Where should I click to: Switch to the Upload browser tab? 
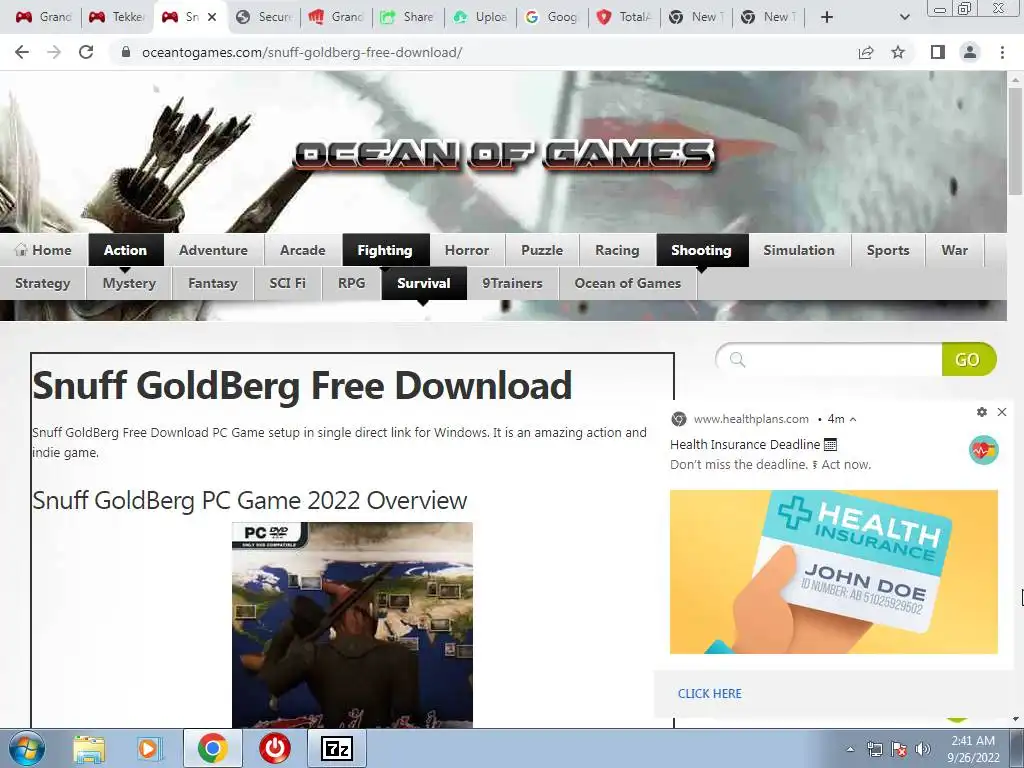pos(481,17)
